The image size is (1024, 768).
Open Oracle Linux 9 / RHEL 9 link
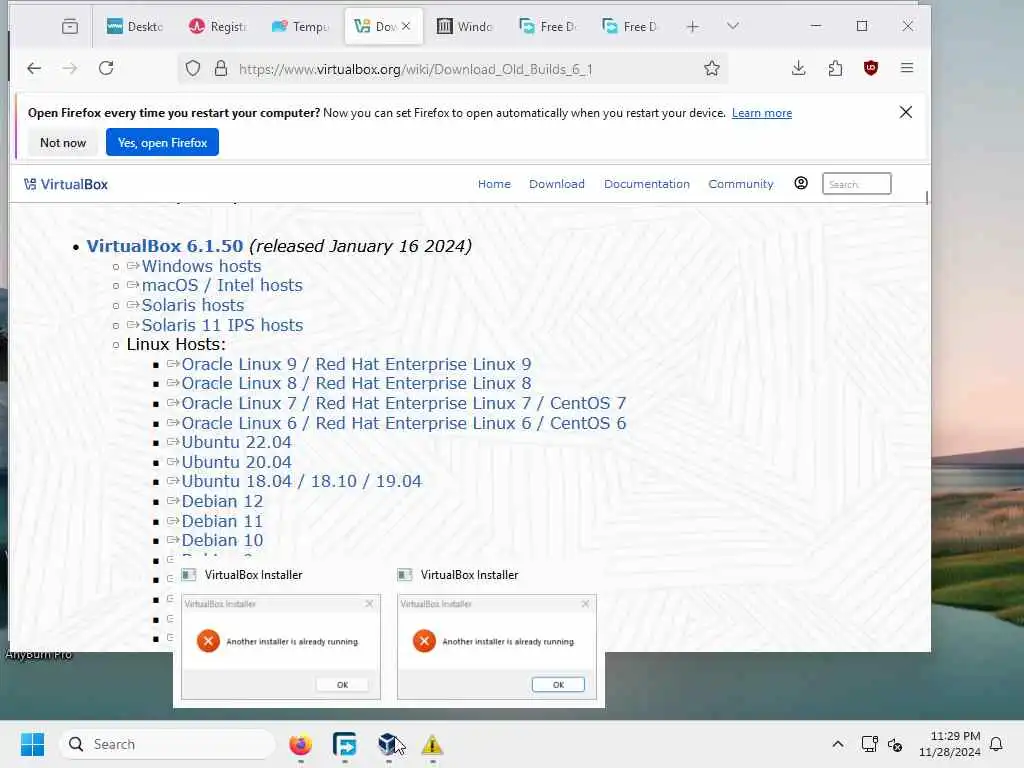[x=356, y=364]
